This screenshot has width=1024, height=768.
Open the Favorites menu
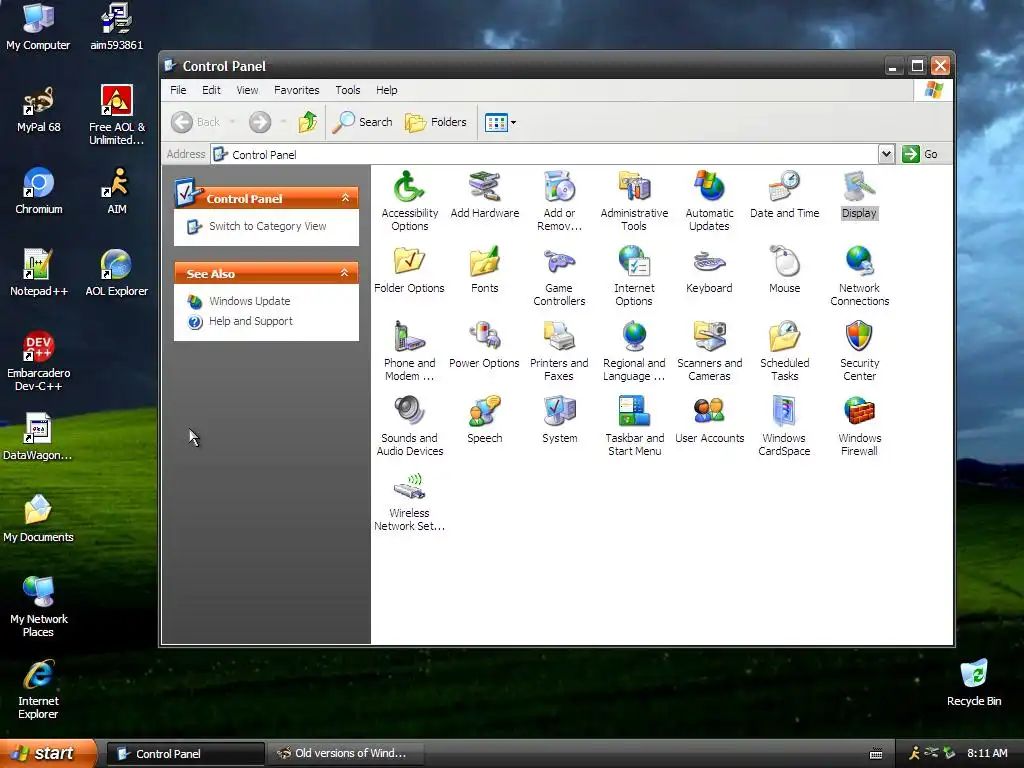click(x=296, y=90)
